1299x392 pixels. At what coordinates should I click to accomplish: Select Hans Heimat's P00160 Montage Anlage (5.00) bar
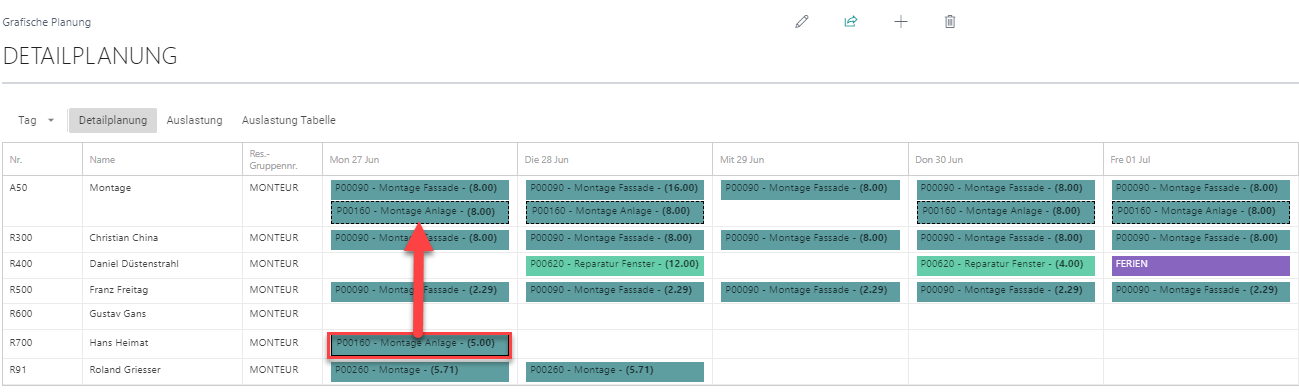(x=420, y=345)
